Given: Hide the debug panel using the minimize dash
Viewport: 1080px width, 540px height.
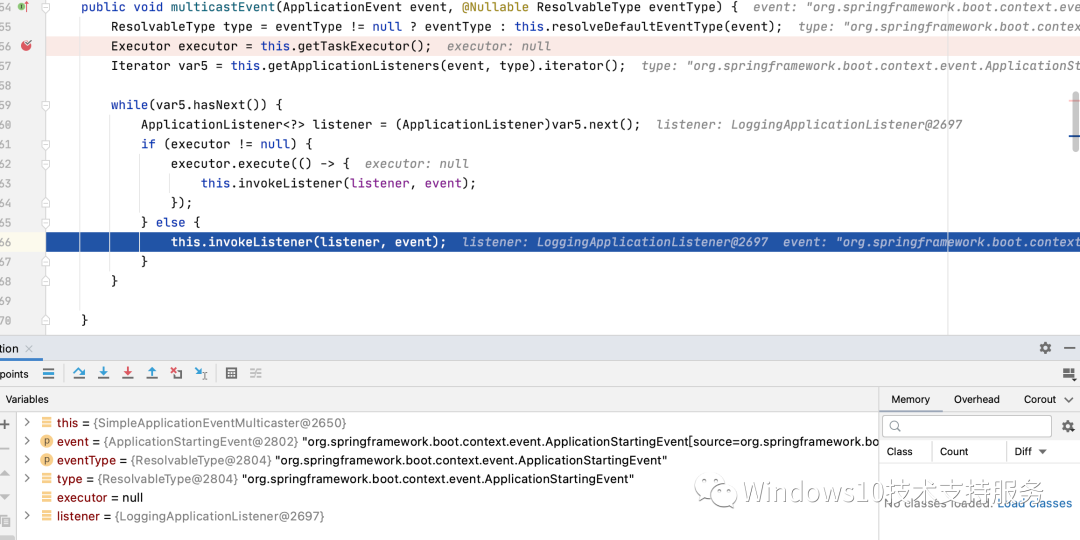Looking at the screenshot, I should (1070, 348).
